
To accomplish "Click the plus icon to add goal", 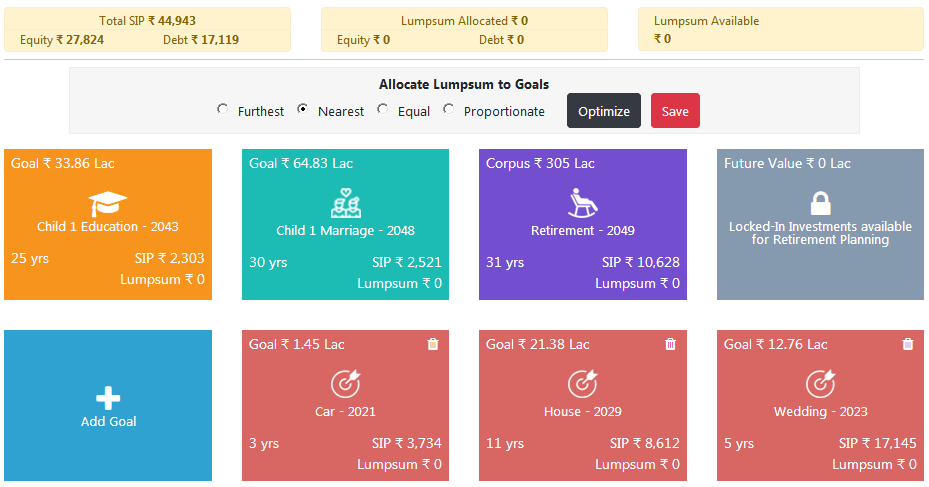I will point(108,398).
